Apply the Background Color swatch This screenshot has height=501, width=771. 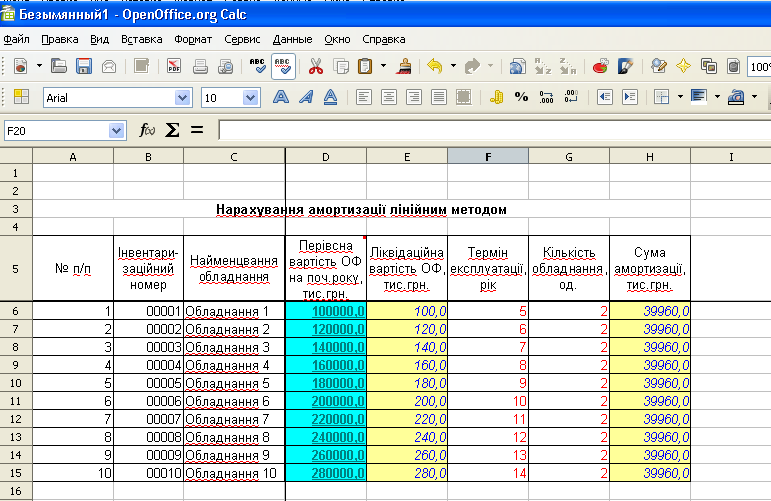pos(699,97)
